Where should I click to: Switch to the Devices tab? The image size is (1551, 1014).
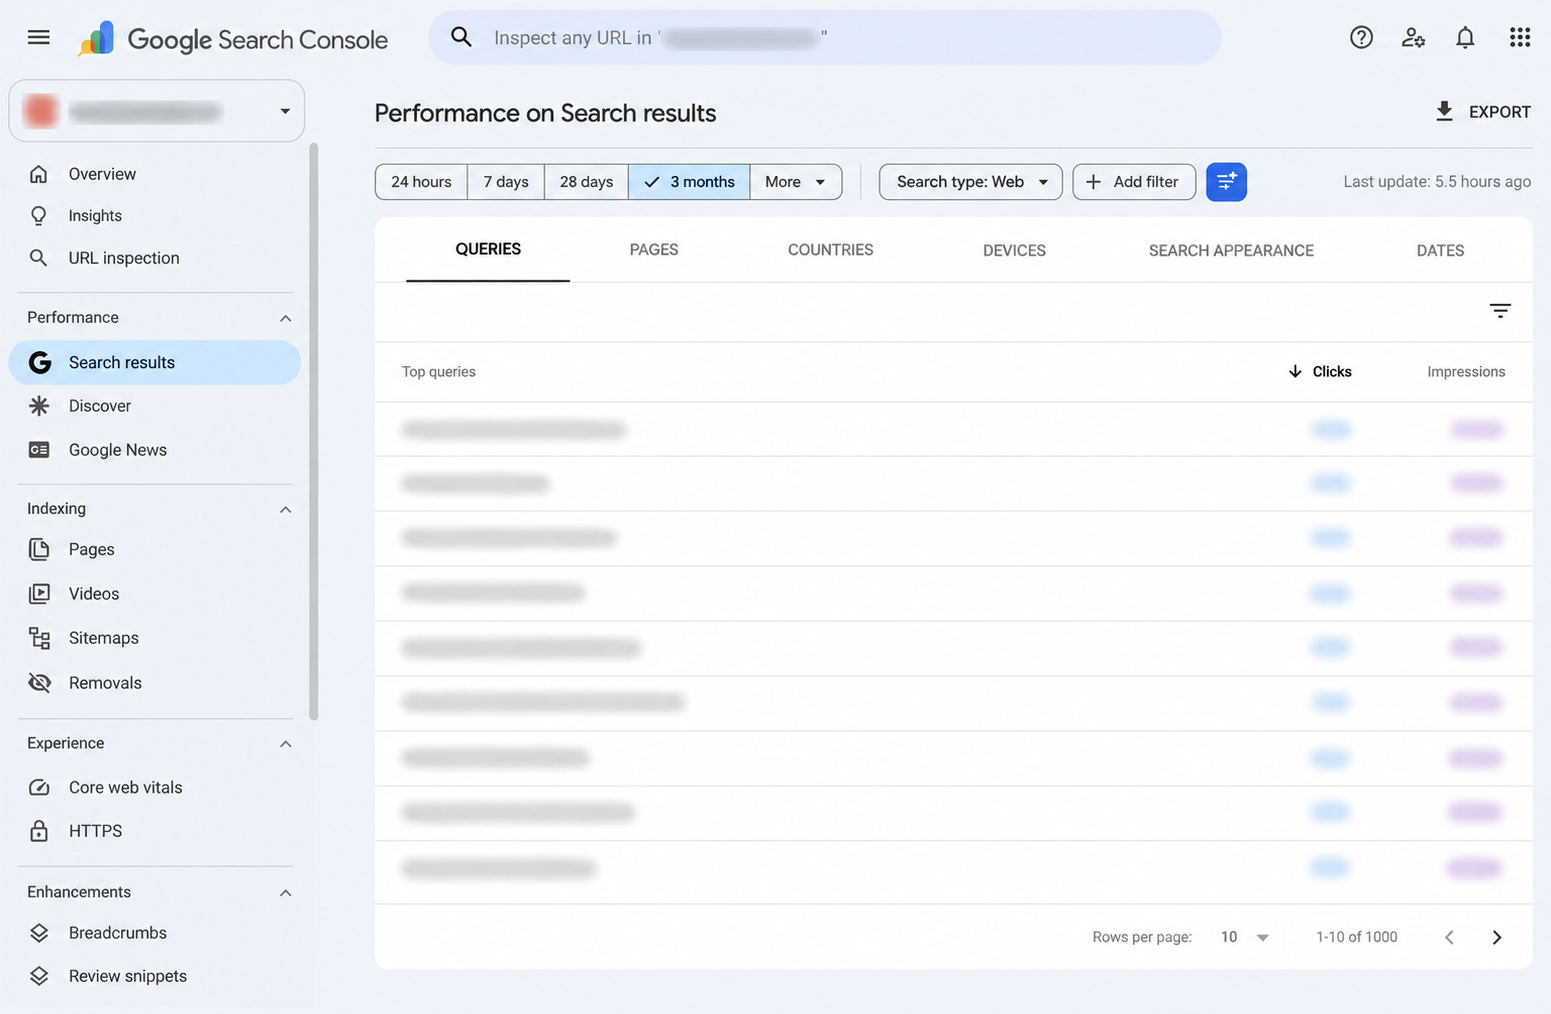[1014, 250]
